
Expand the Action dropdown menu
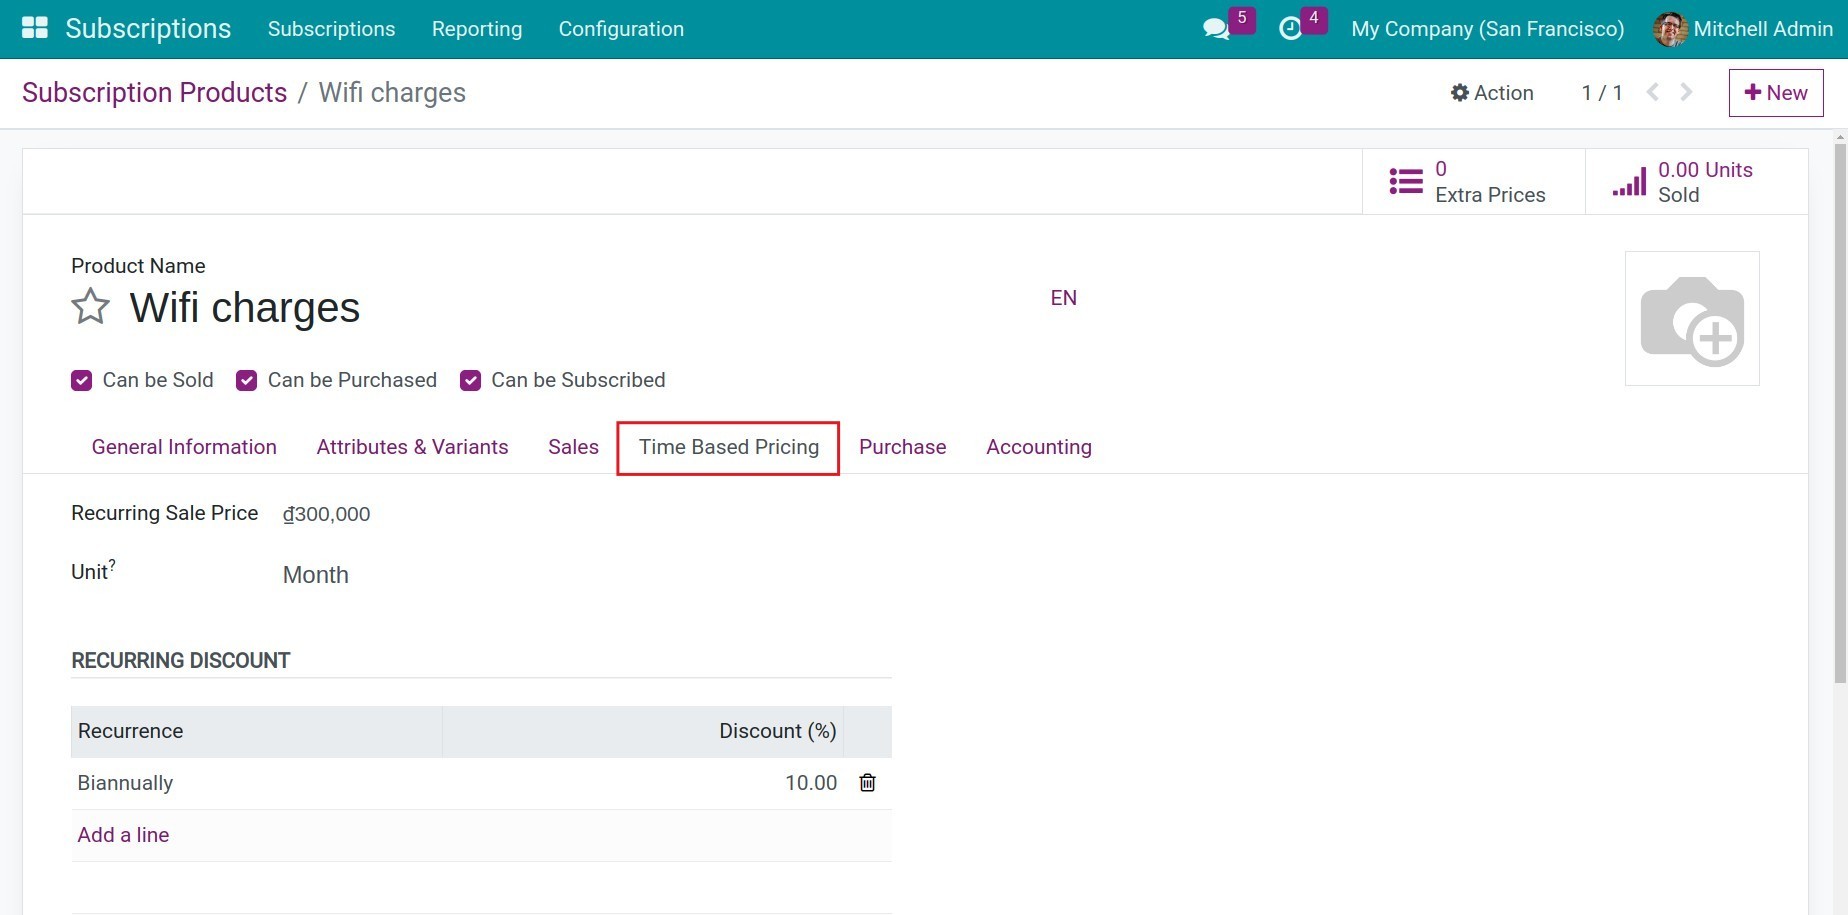1492,93
